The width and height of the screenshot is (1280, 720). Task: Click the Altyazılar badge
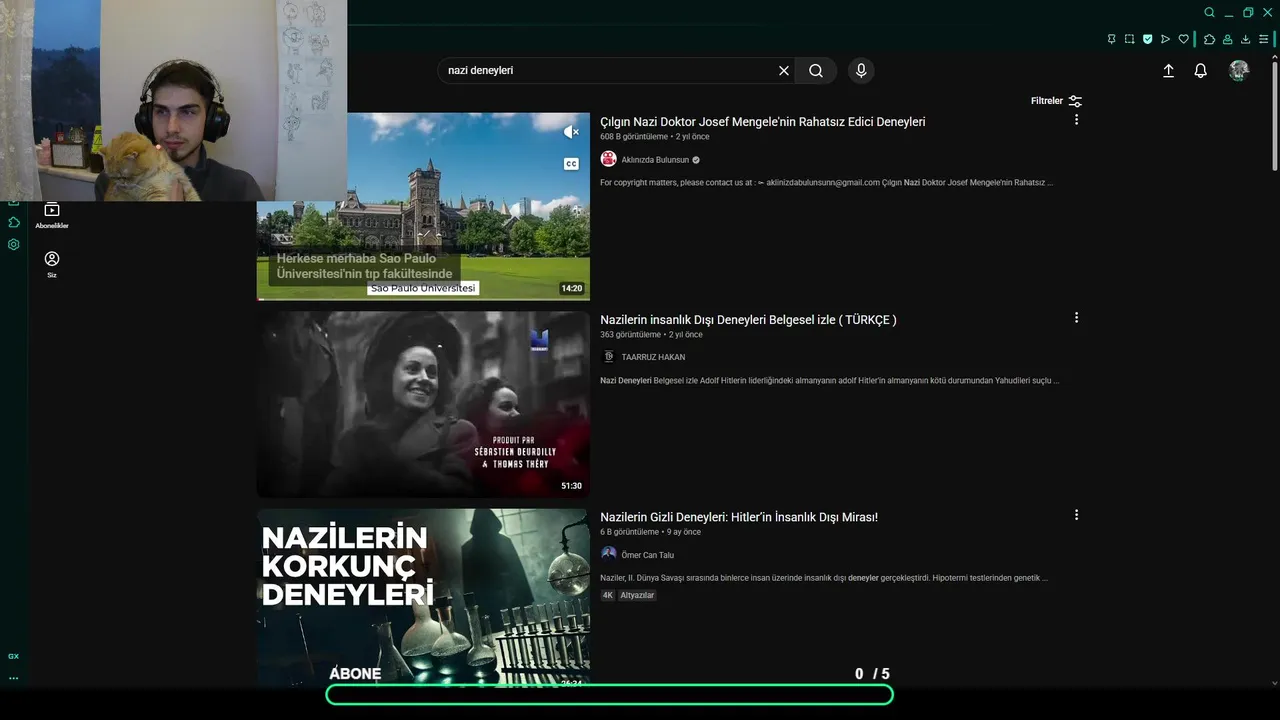[637, 595]
